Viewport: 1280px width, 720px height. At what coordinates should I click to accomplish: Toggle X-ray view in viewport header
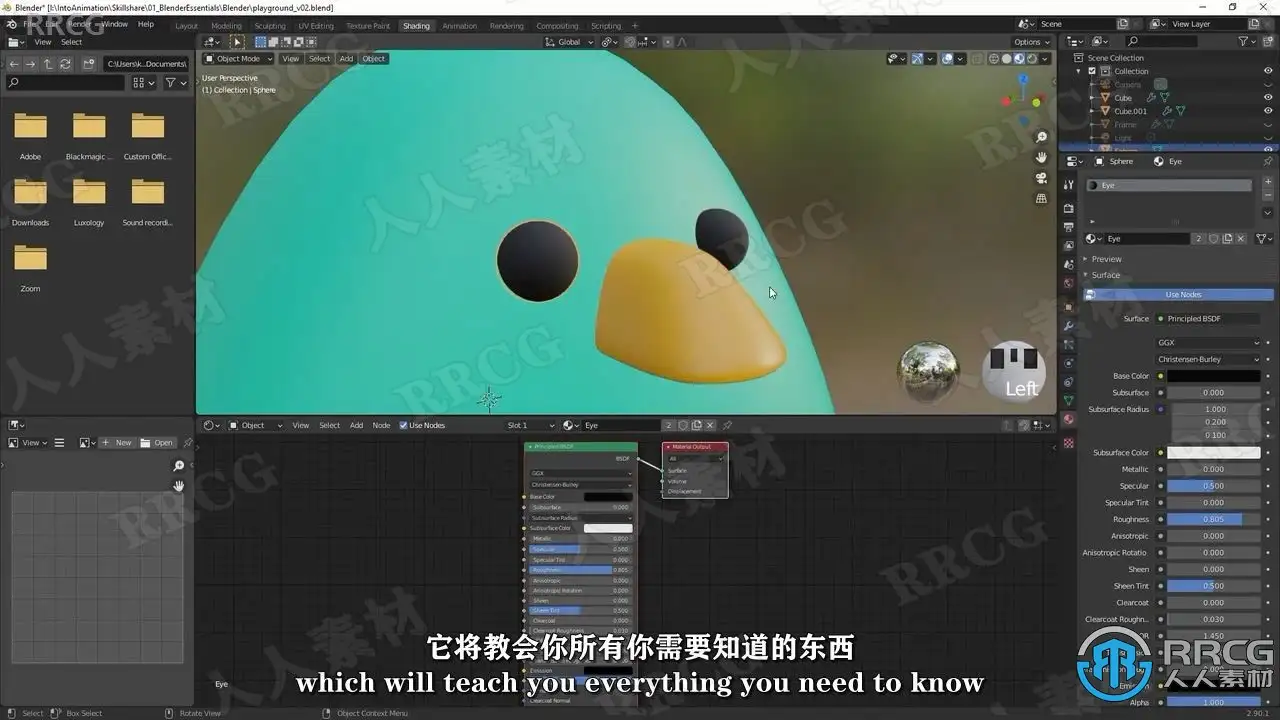tap(978, 58)
